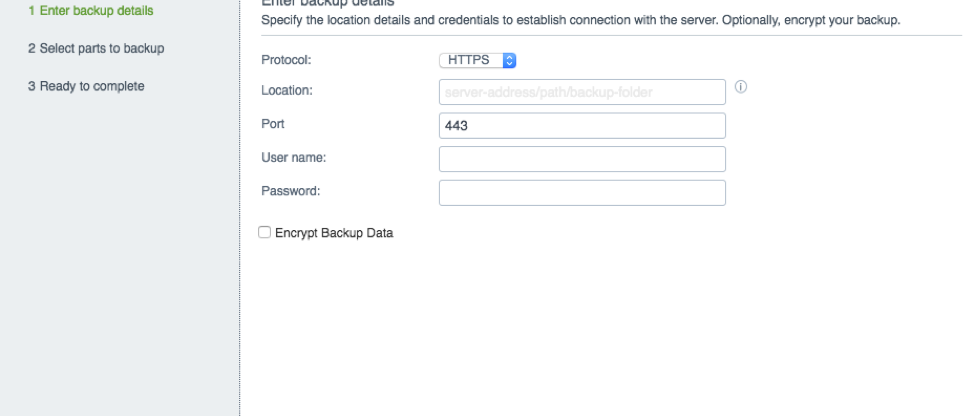Viewport: 974px width, 416px height.
Task: Click the blue arrows on Protocol selector
Action: (x=509, y=60)
